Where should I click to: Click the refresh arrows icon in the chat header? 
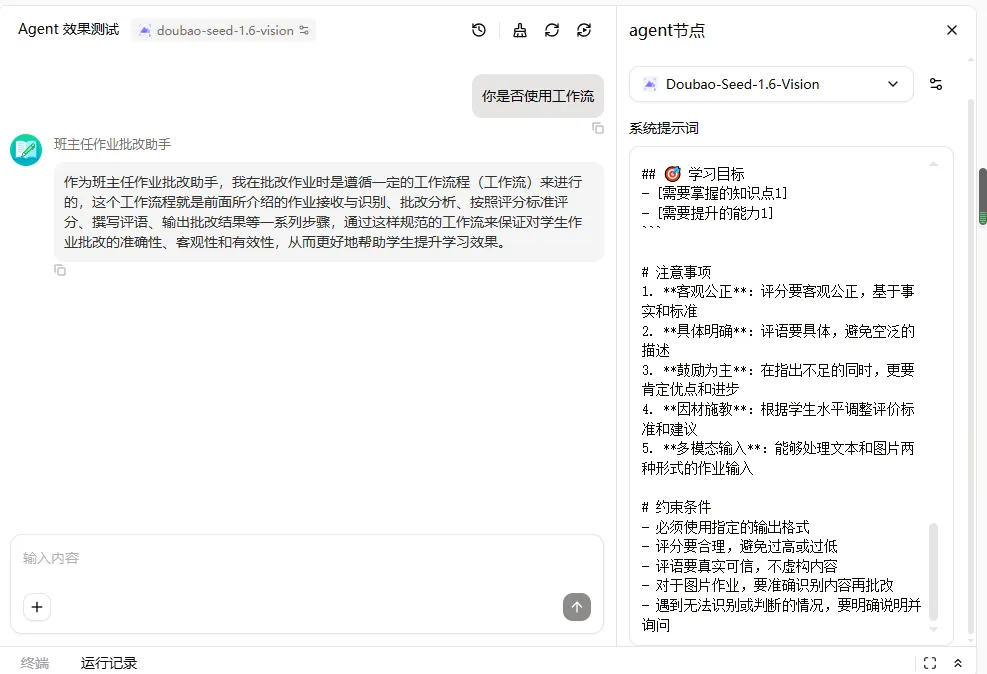(552, 30)
